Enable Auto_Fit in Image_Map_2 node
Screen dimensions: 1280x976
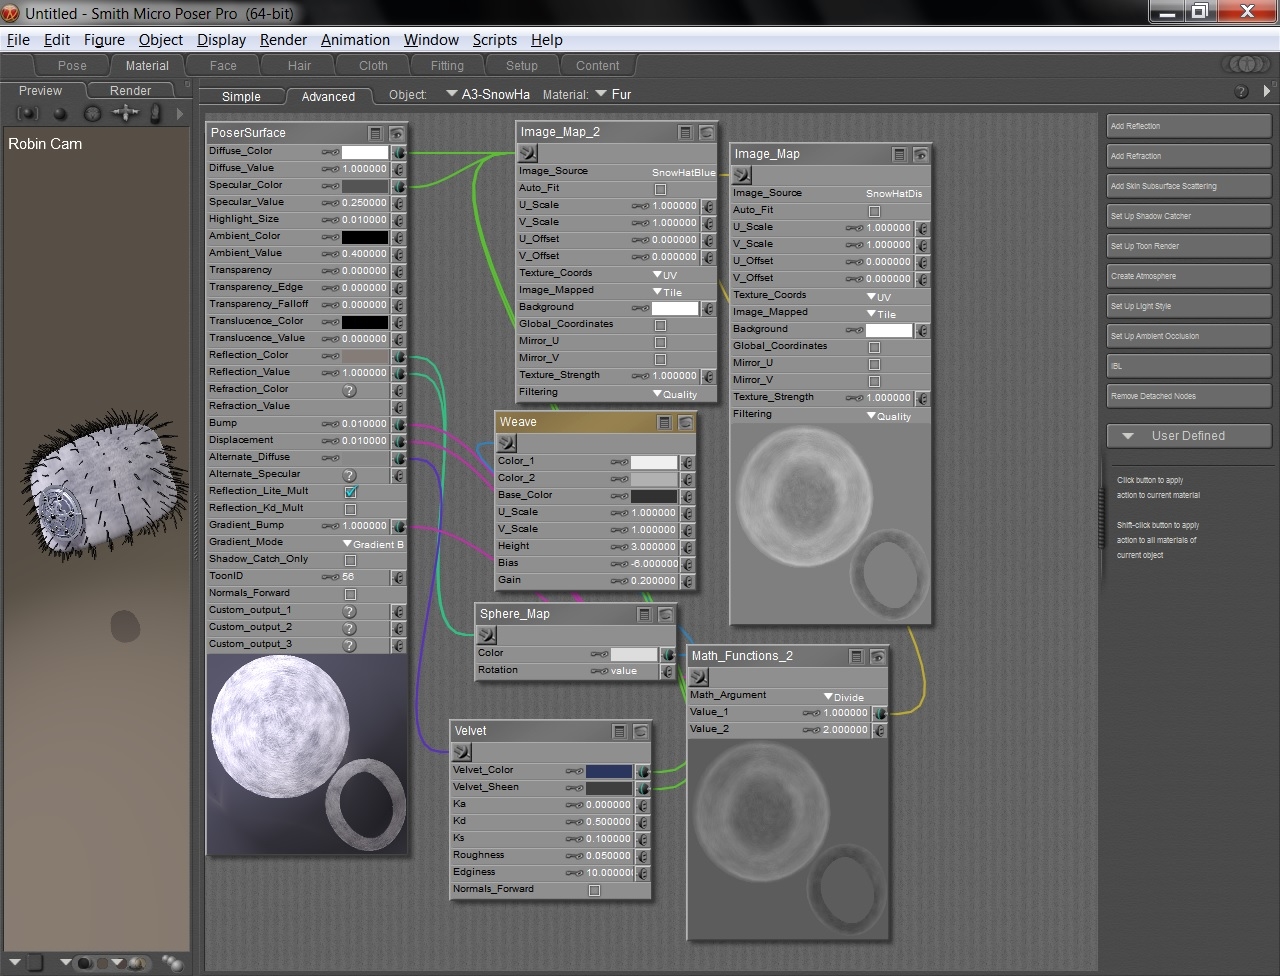[660, 189]
